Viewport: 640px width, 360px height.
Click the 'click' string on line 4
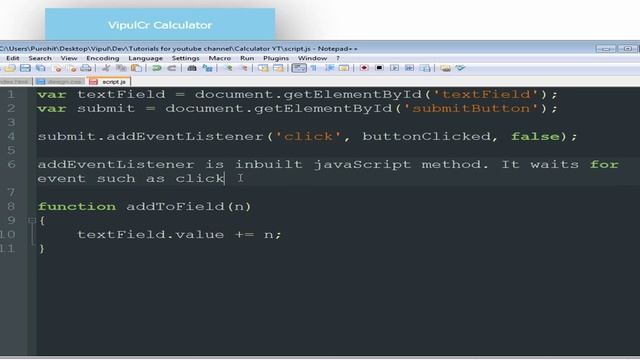pos(308,136)
